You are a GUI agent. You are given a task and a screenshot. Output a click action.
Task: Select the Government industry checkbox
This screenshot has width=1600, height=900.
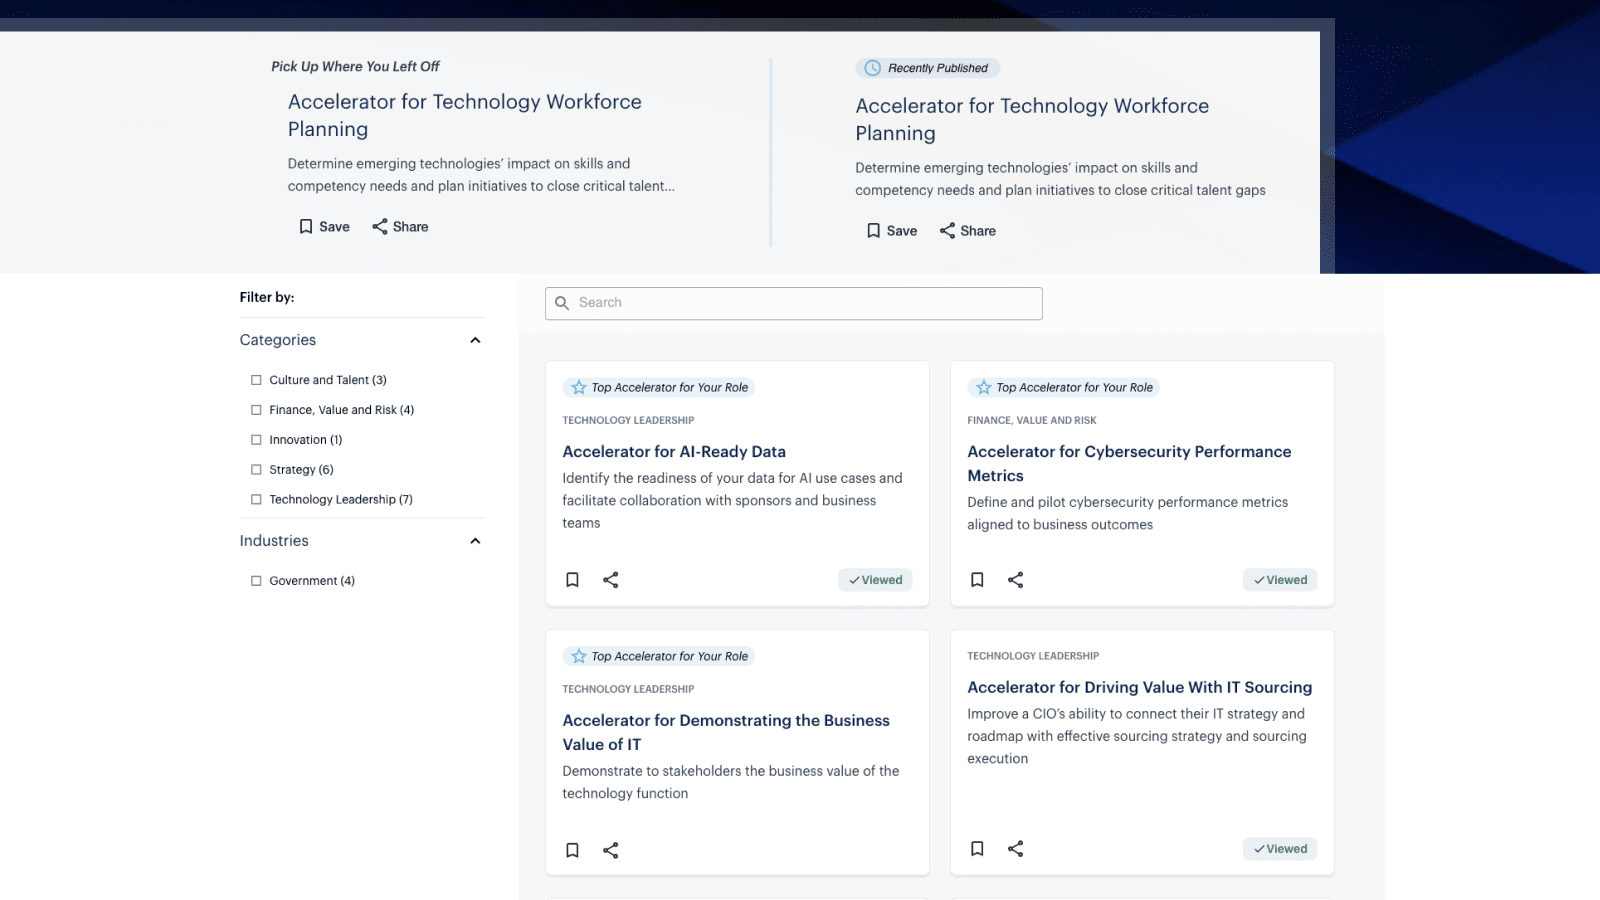[256, 581]
